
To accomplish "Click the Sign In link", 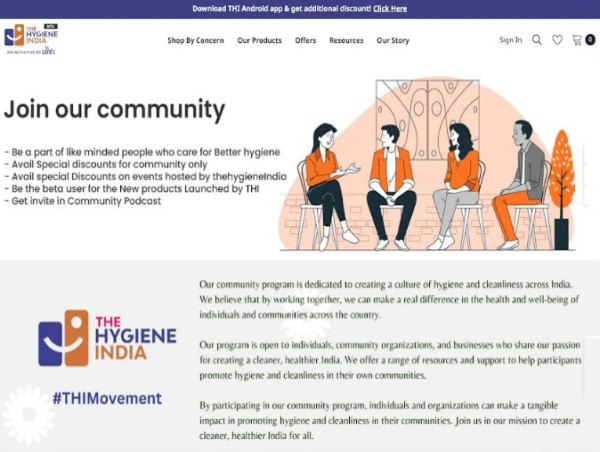I will pos(510,40).
